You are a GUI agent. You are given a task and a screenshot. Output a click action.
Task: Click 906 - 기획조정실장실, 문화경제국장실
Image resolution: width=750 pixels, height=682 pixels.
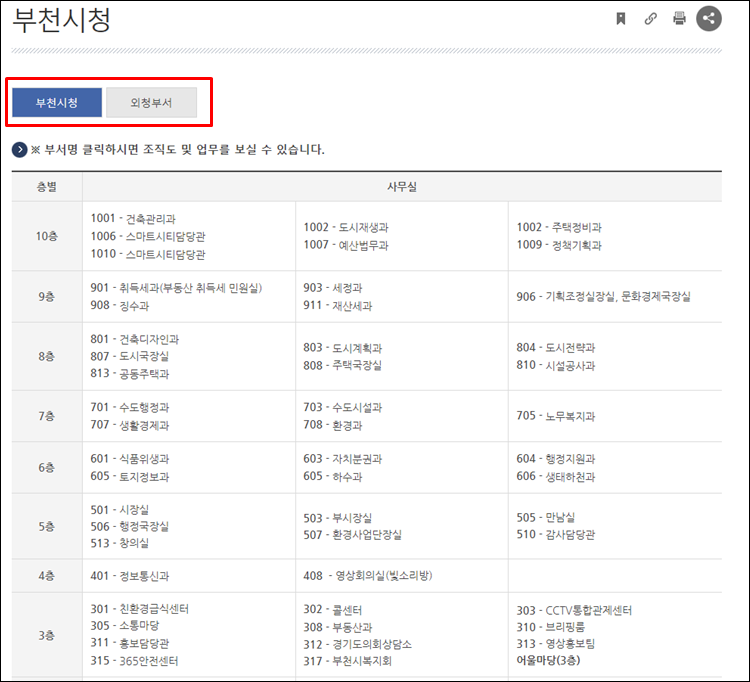point(603,297)
